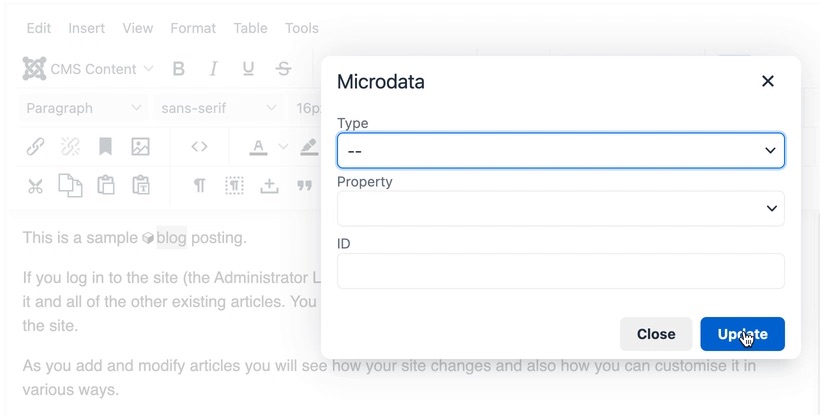Open the Paragraph format dropdown
Image resolution: width=820 pixels, height=415 pixels.
coord(84,108)
